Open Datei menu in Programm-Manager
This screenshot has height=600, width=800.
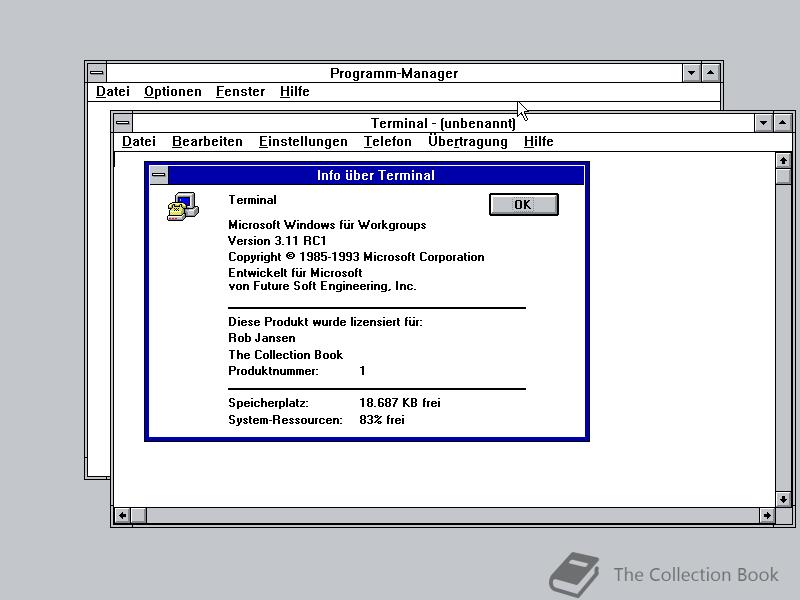coord(113,91)
